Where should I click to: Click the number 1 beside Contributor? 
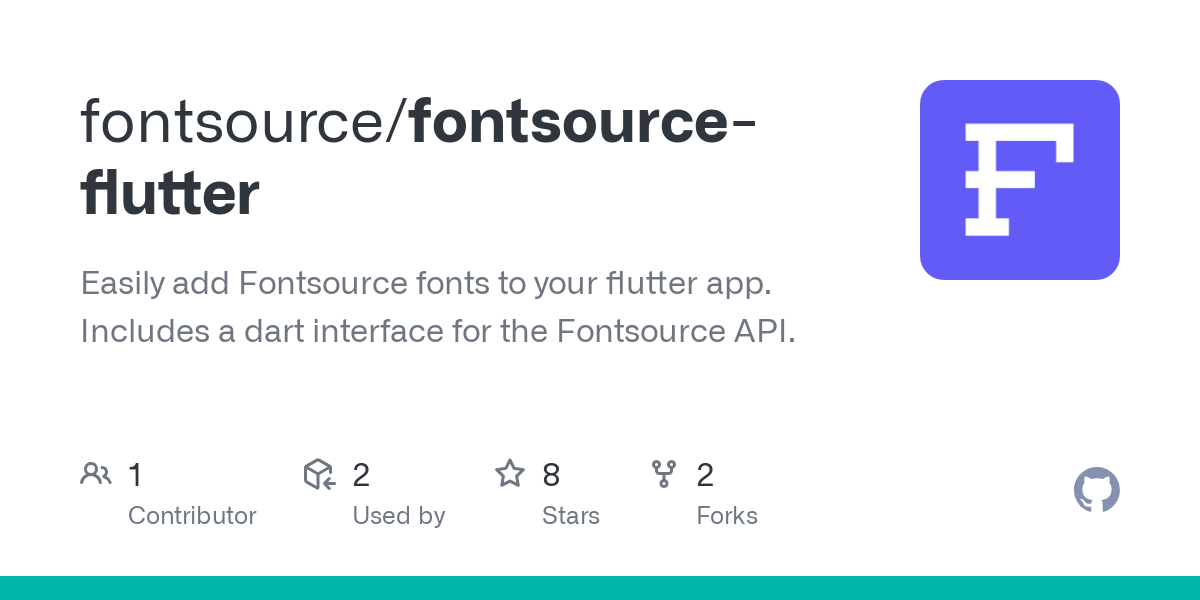tap(135, 475)
